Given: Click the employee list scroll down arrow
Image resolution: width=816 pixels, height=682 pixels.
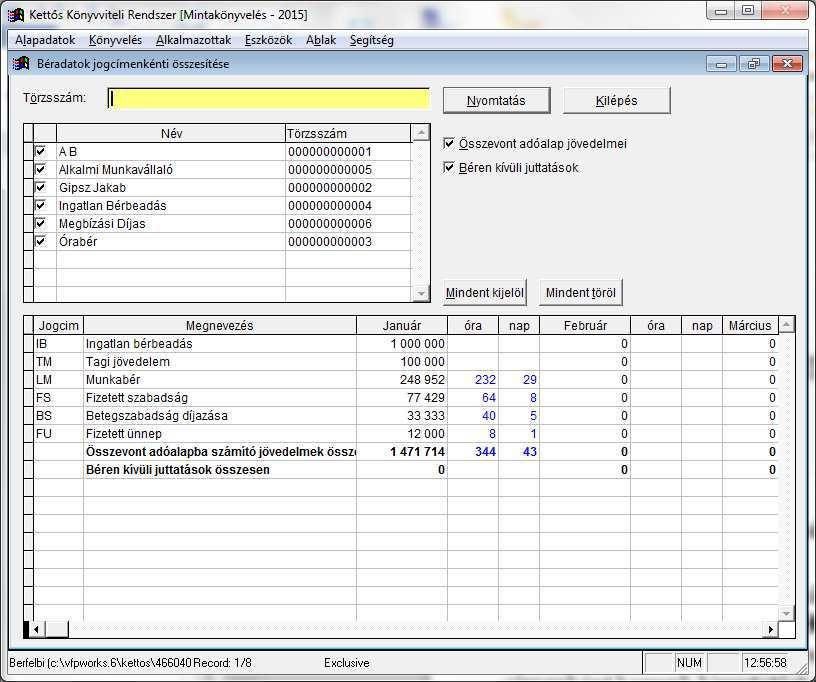Looking at the screenshot, I should (420, 293).
